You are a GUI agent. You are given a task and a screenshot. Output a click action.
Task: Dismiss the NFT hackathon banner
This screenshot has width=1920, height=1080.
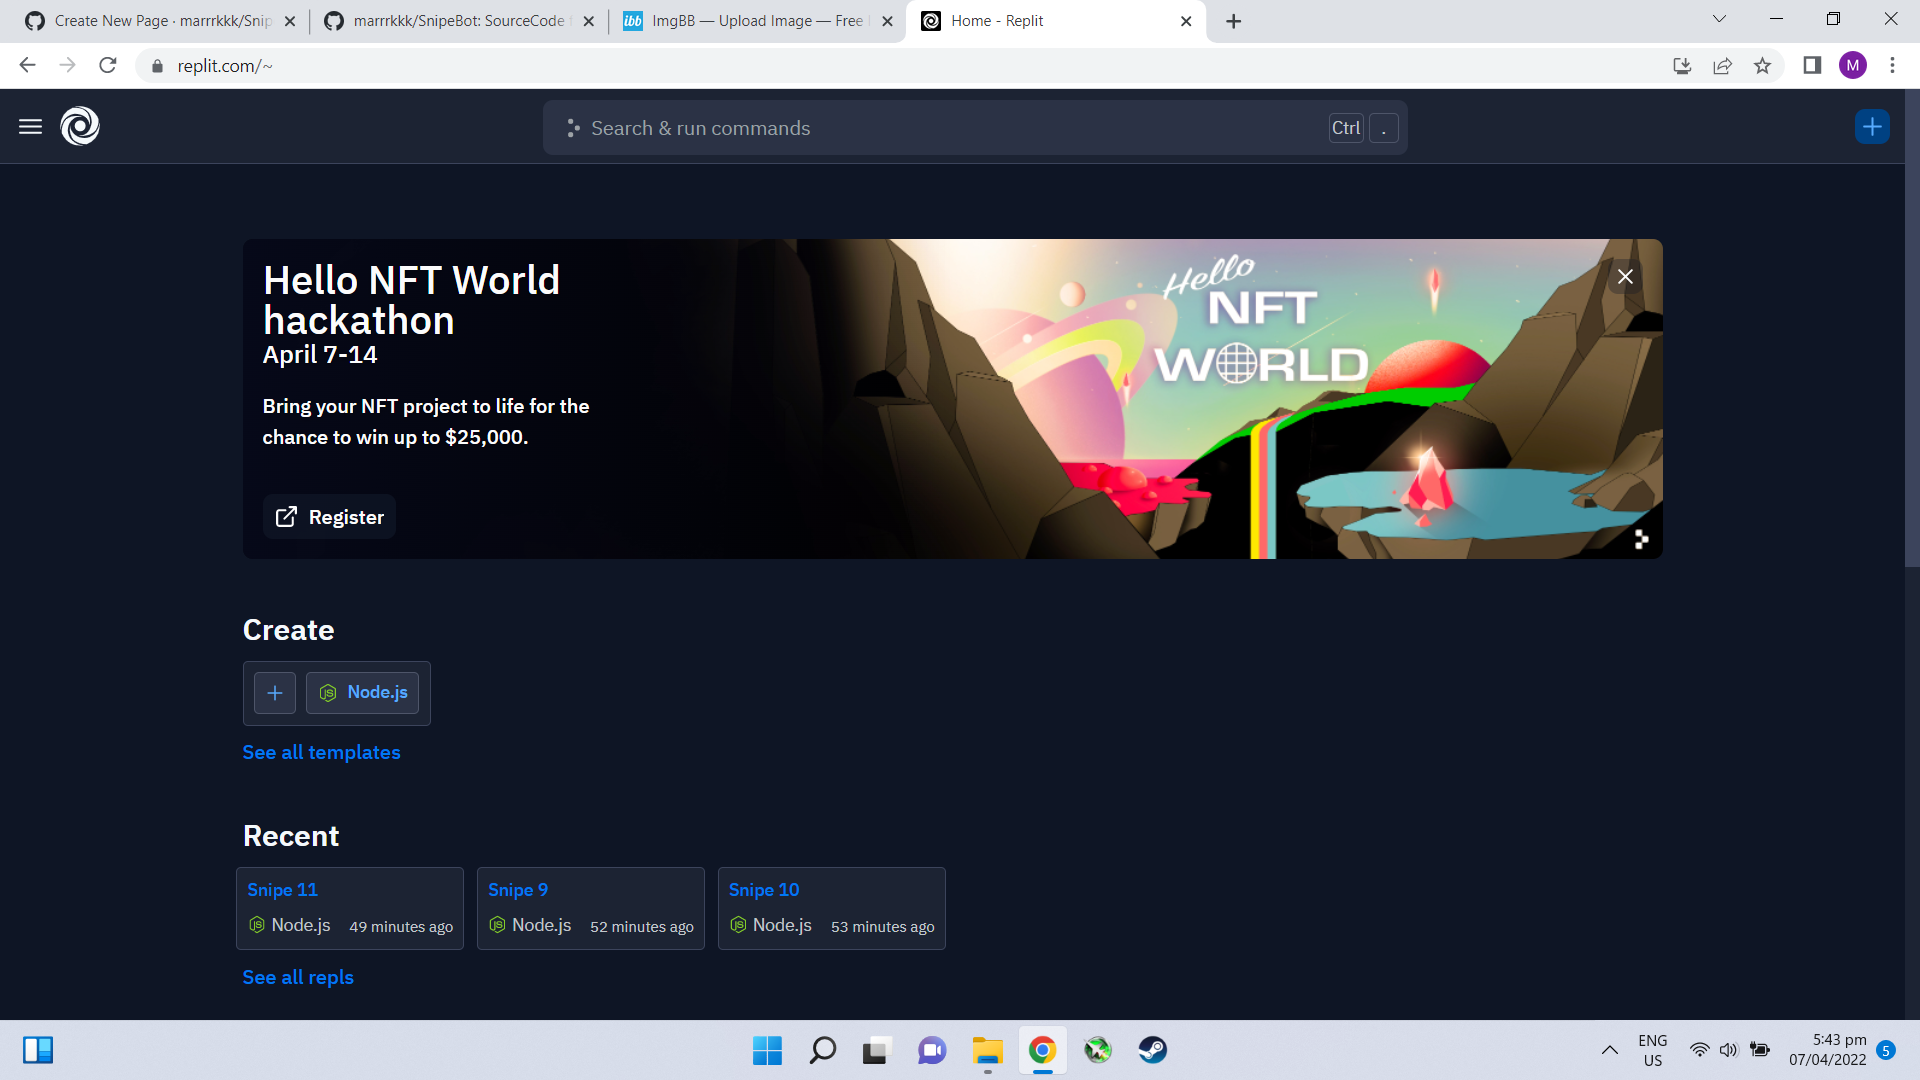coord(1625,277)
